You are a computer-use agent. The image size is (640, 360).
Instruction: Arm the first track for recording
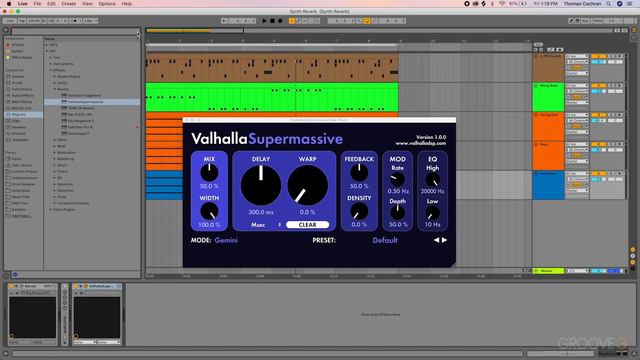click(619, 56)
